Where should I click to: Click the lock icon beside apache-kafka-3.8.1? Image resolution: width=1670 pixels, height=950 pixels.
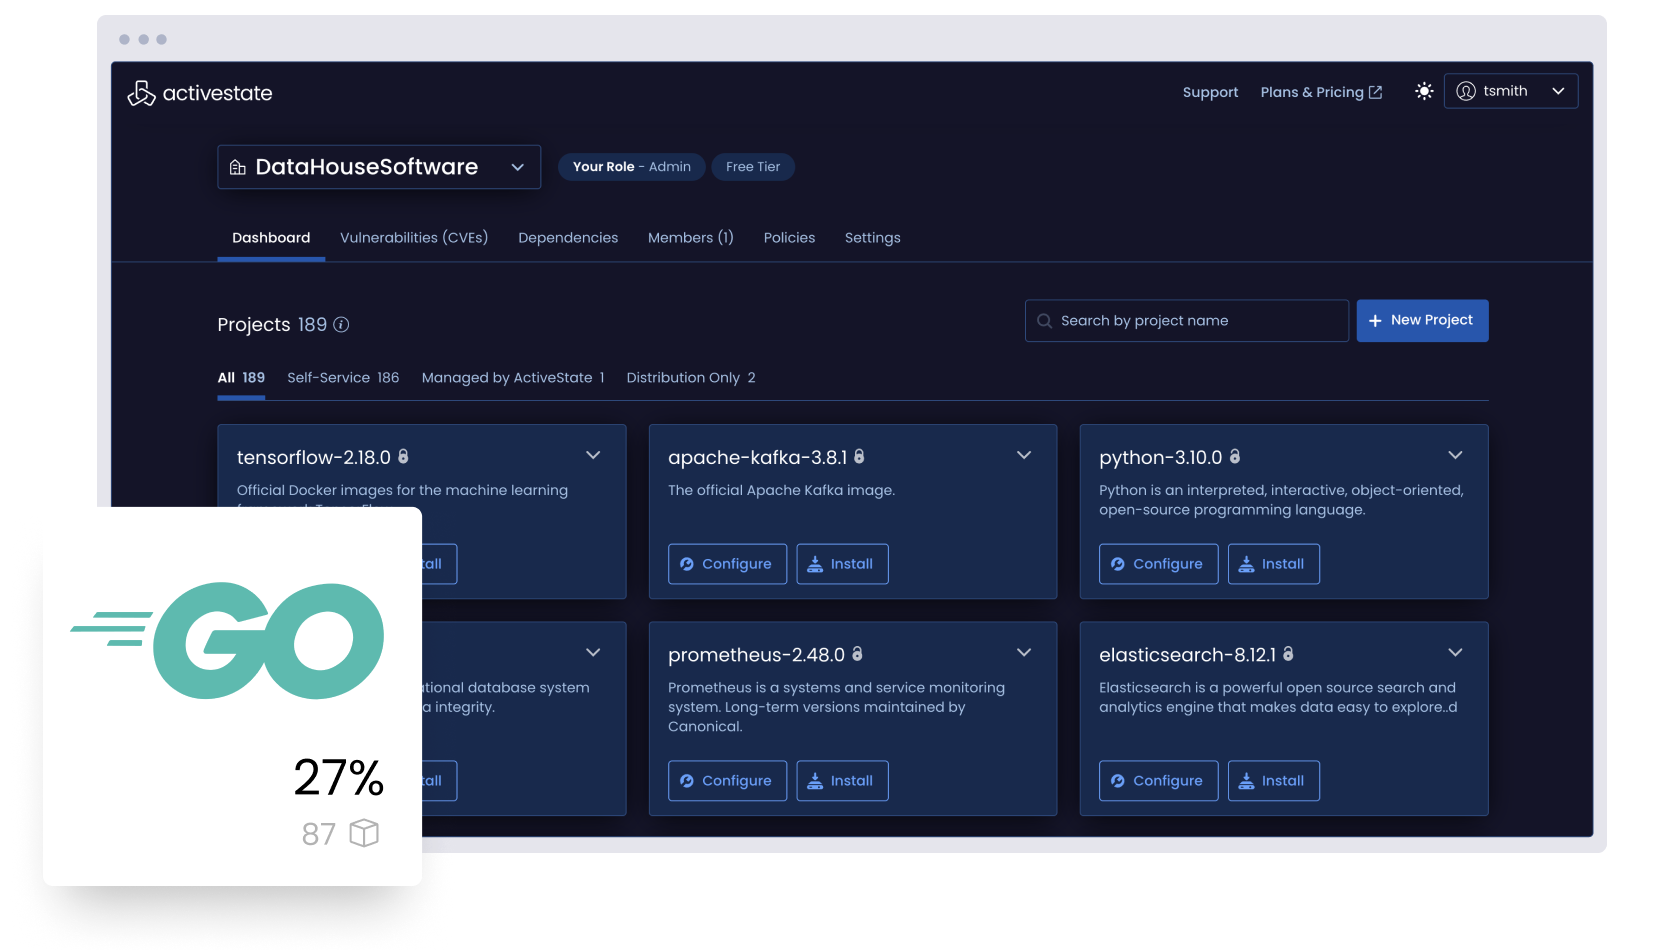point(859,457)
